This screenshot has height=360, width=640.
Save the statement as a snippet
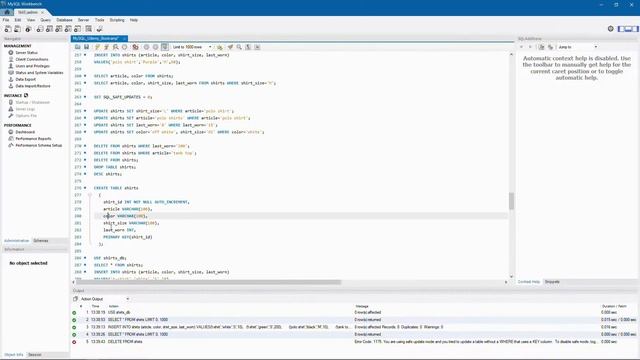(x=220, y=47)
